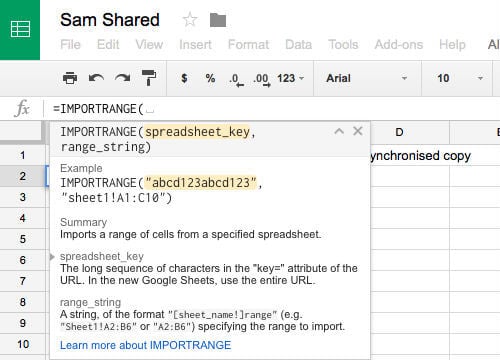Redo the last action
The image size is (500, 360).
pyautogui.click(x=122, y=78)
